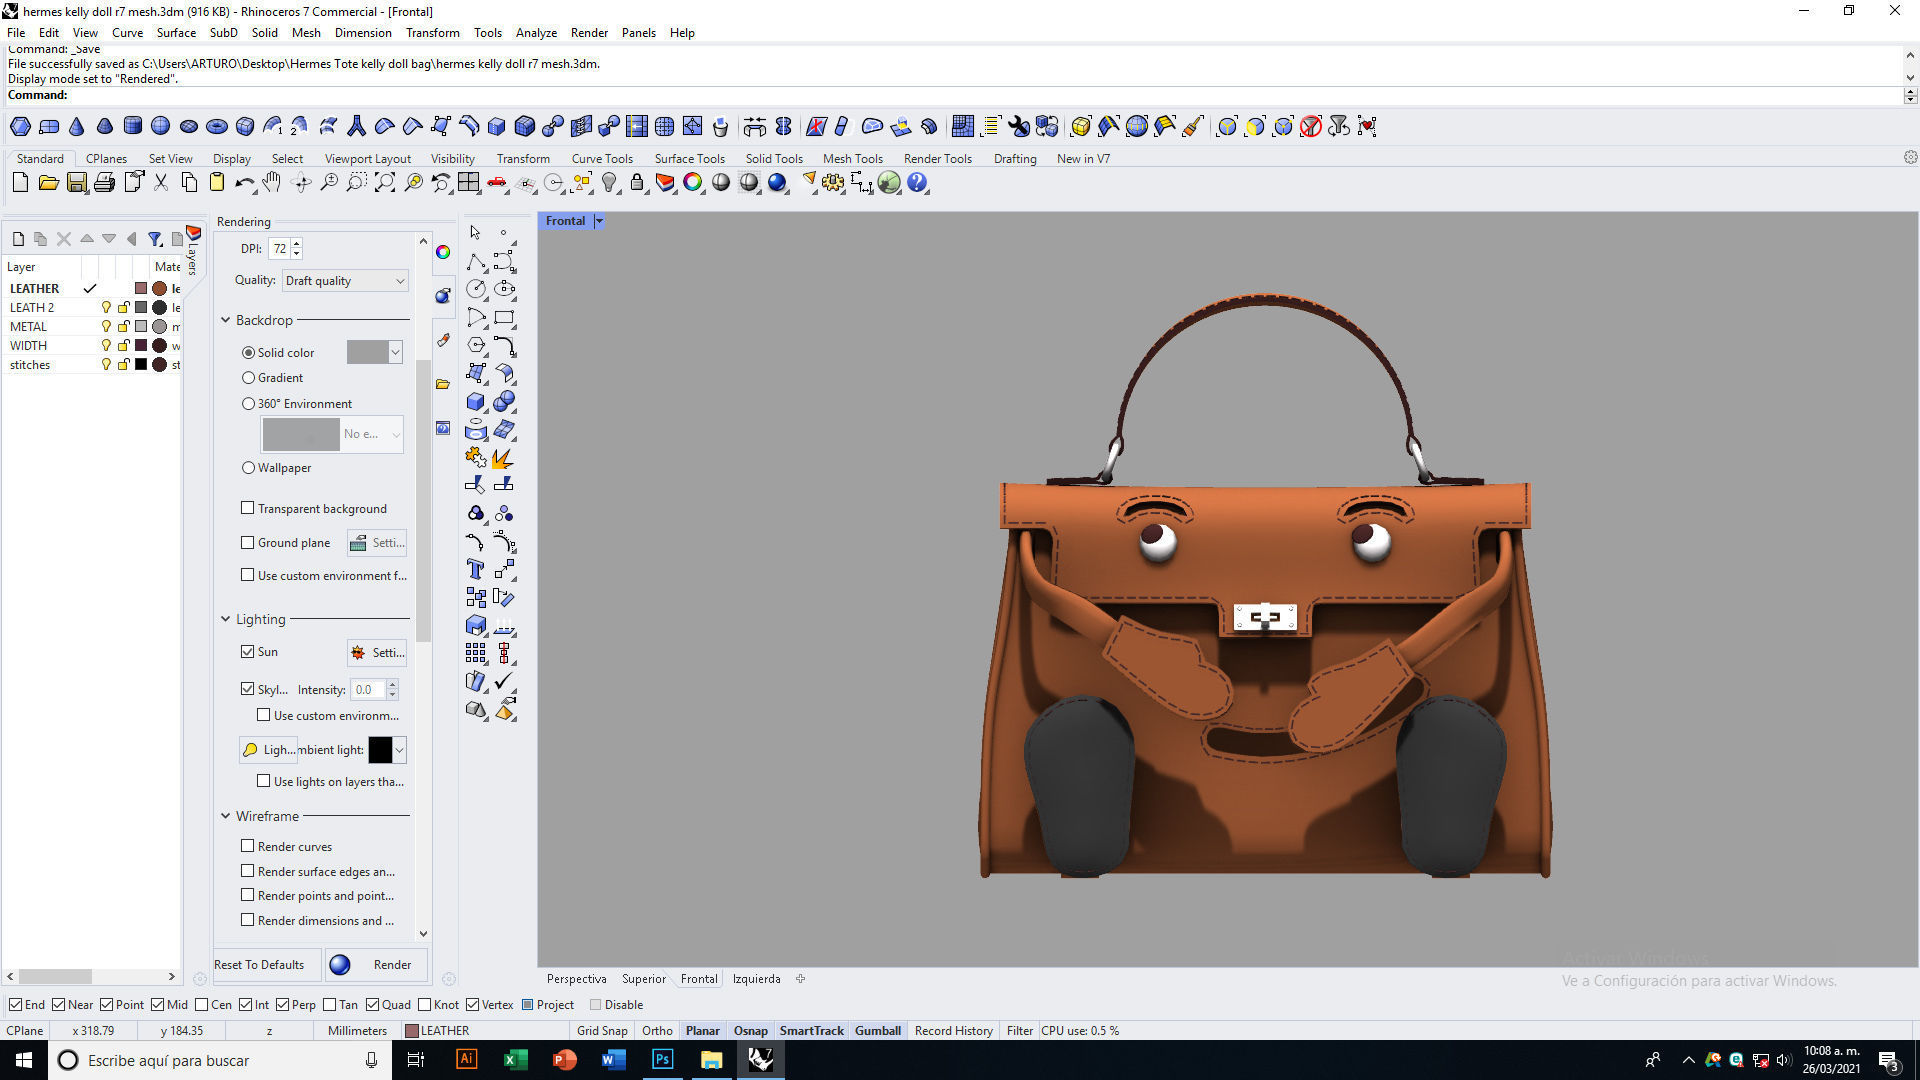The height and width of the screenshot is (1080, 1920).
Task: Click the DPI stepper up arrow
Action: (x=297, y=244)
